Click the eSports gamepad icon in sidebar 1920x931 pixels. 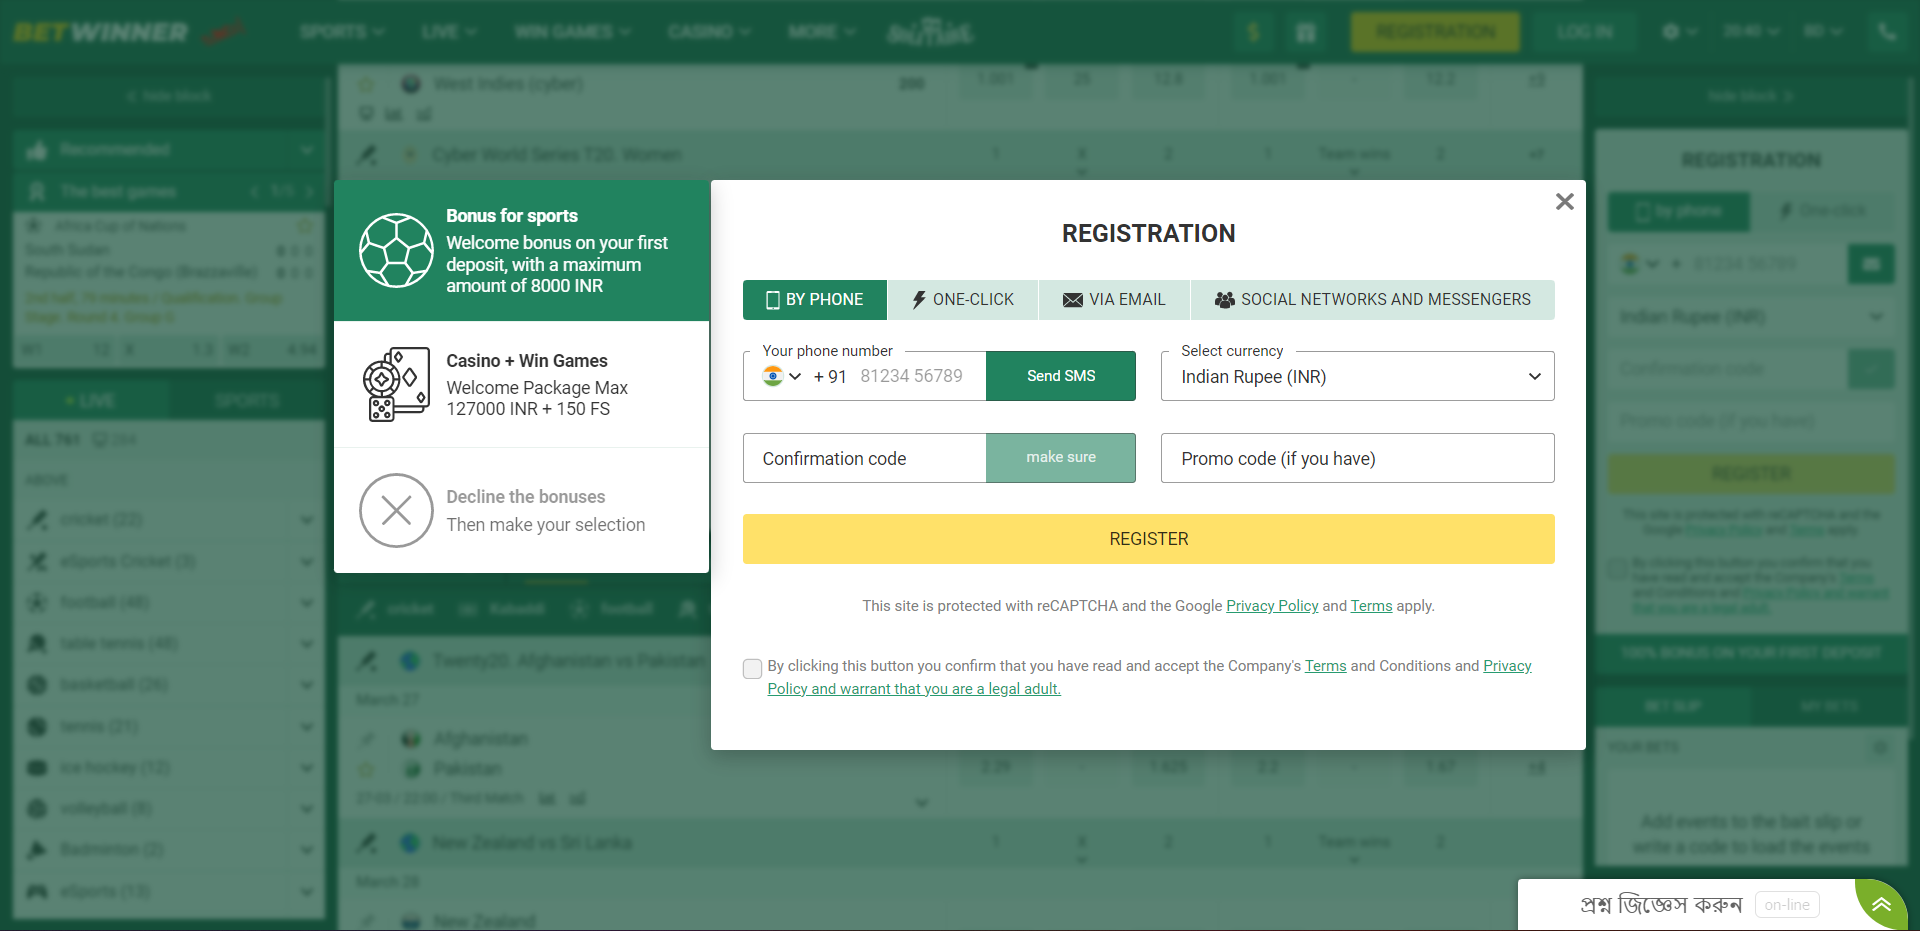(x=37, y=891)
